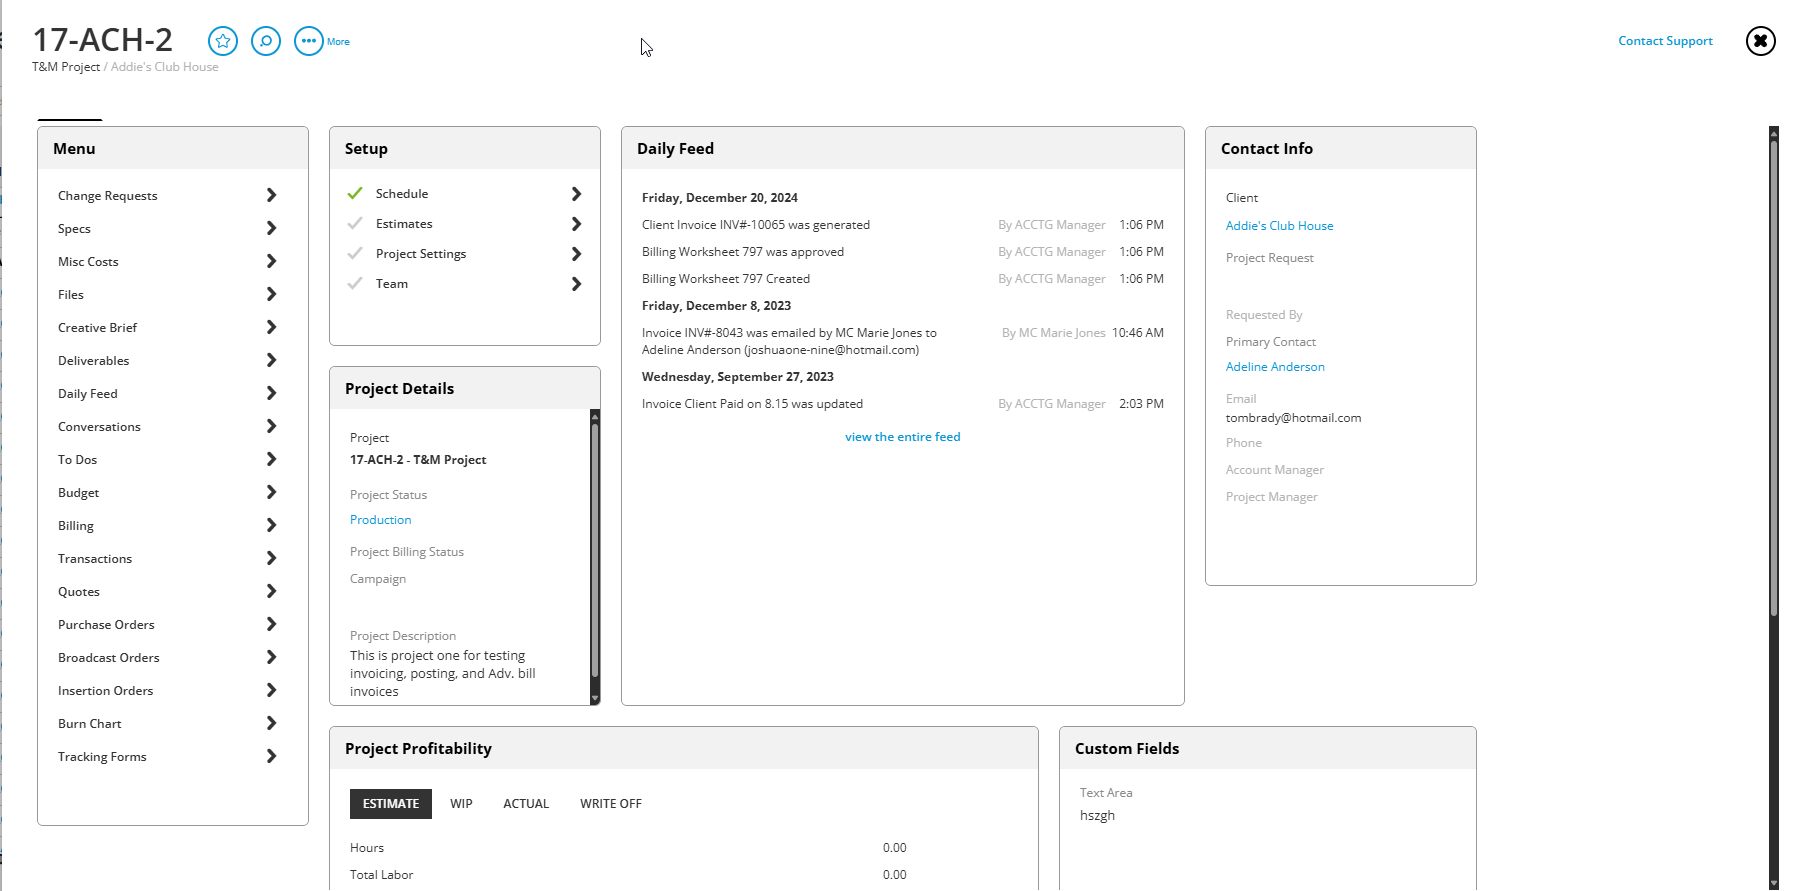
Task: Close the project window with X icon
Action: coord(1761,41)
